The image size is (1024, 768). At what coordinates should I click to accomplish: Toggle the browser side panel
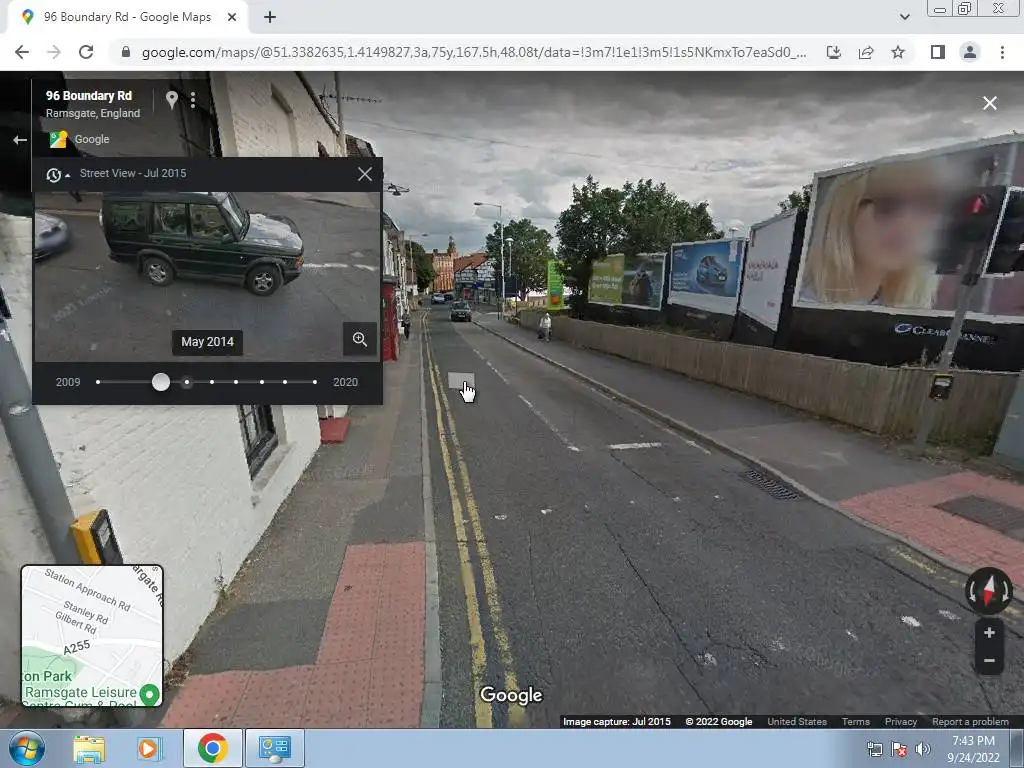(x=938, y=52)
